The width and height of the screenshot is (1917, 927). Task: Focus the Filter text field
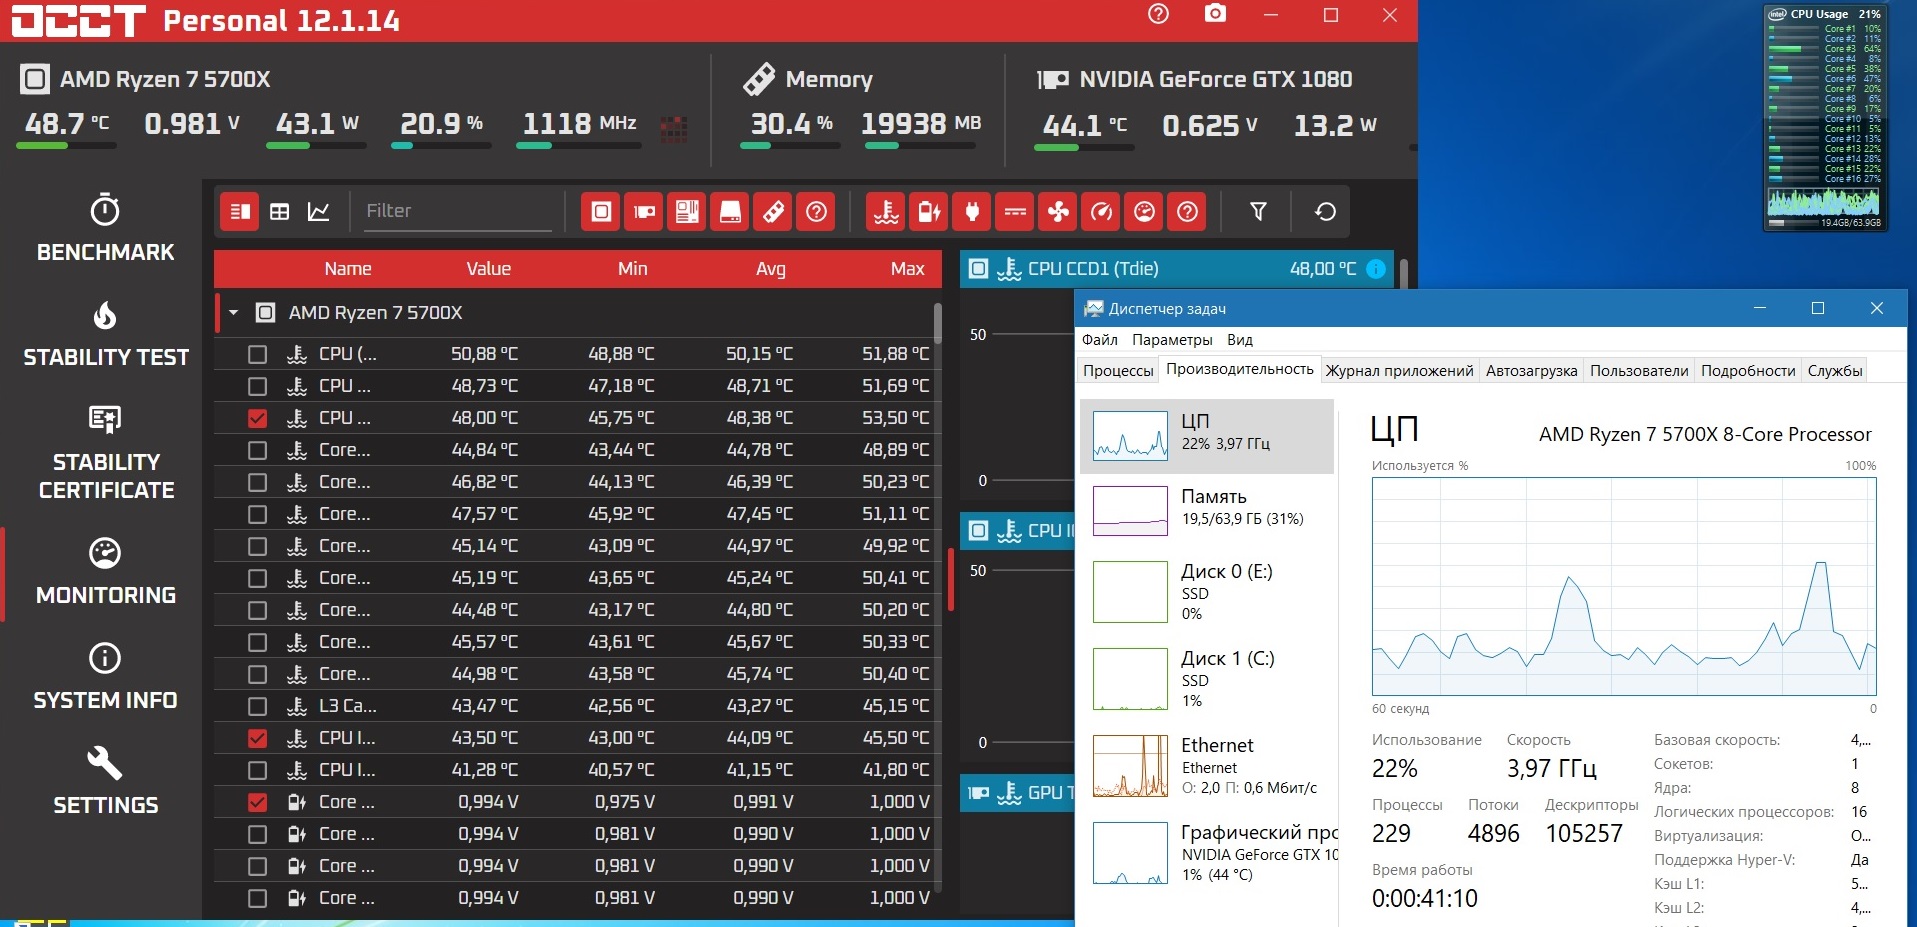tap(457, 211)
